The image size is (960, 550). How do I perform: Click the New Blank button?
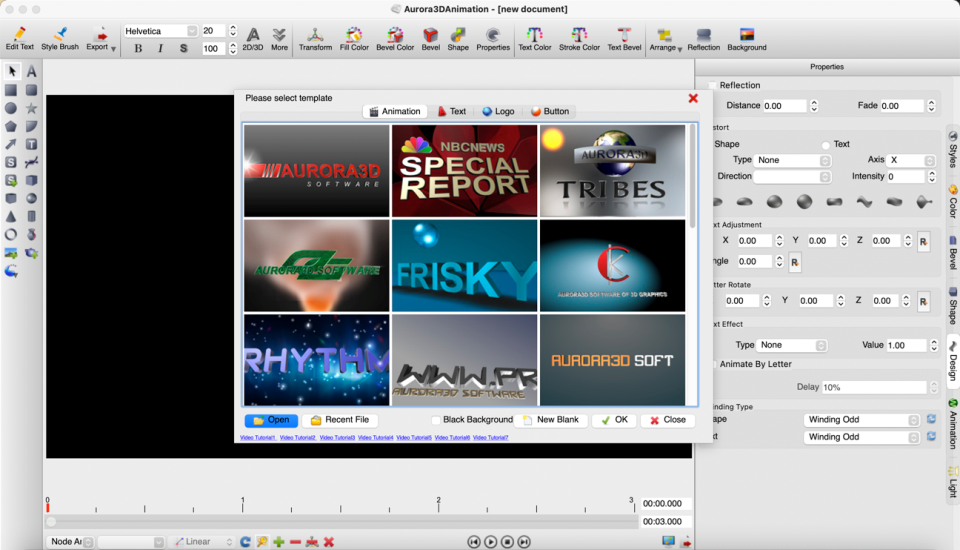[551, 420]
